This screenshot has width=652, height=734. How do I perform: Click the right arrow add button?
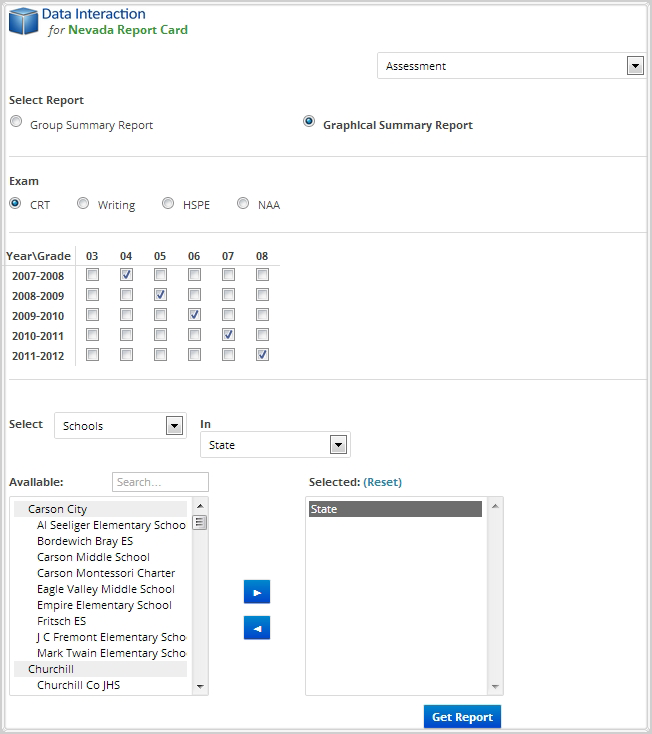(257, 592)
